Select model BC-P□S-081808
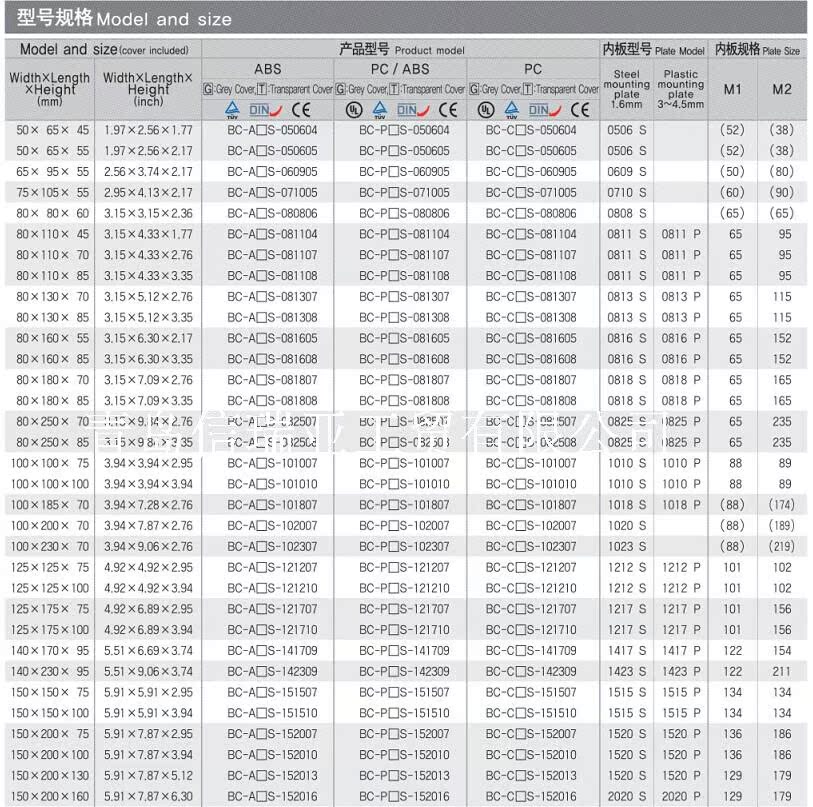The image size is (813, 807). point(404,401)
